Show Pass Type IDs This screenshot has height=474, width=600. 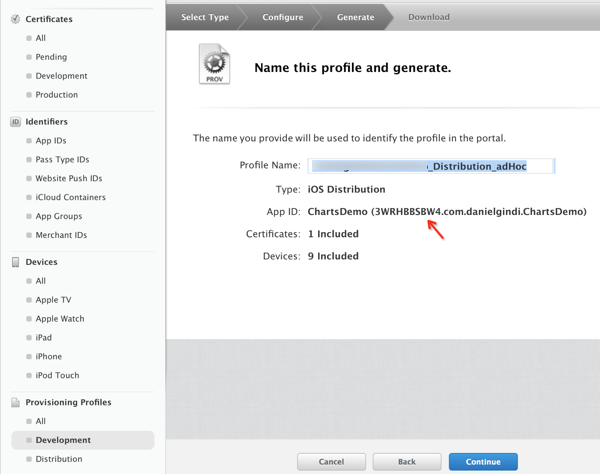coord(62,160)
